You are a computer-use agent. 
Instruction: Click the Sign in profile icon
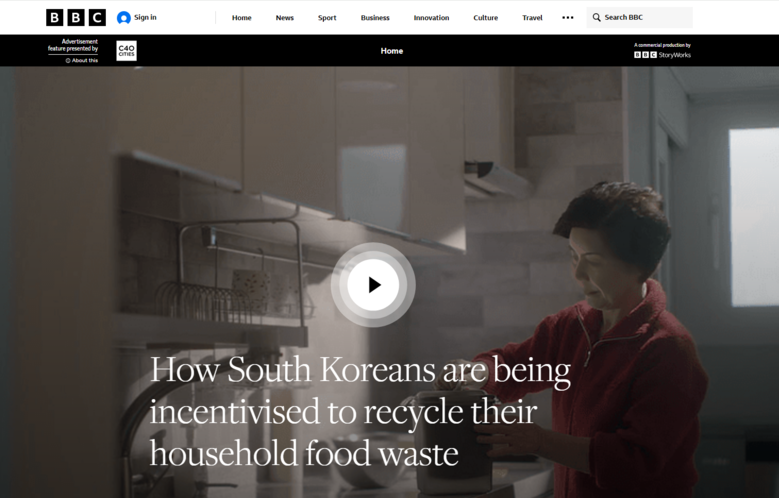click(x=123, y=18)
